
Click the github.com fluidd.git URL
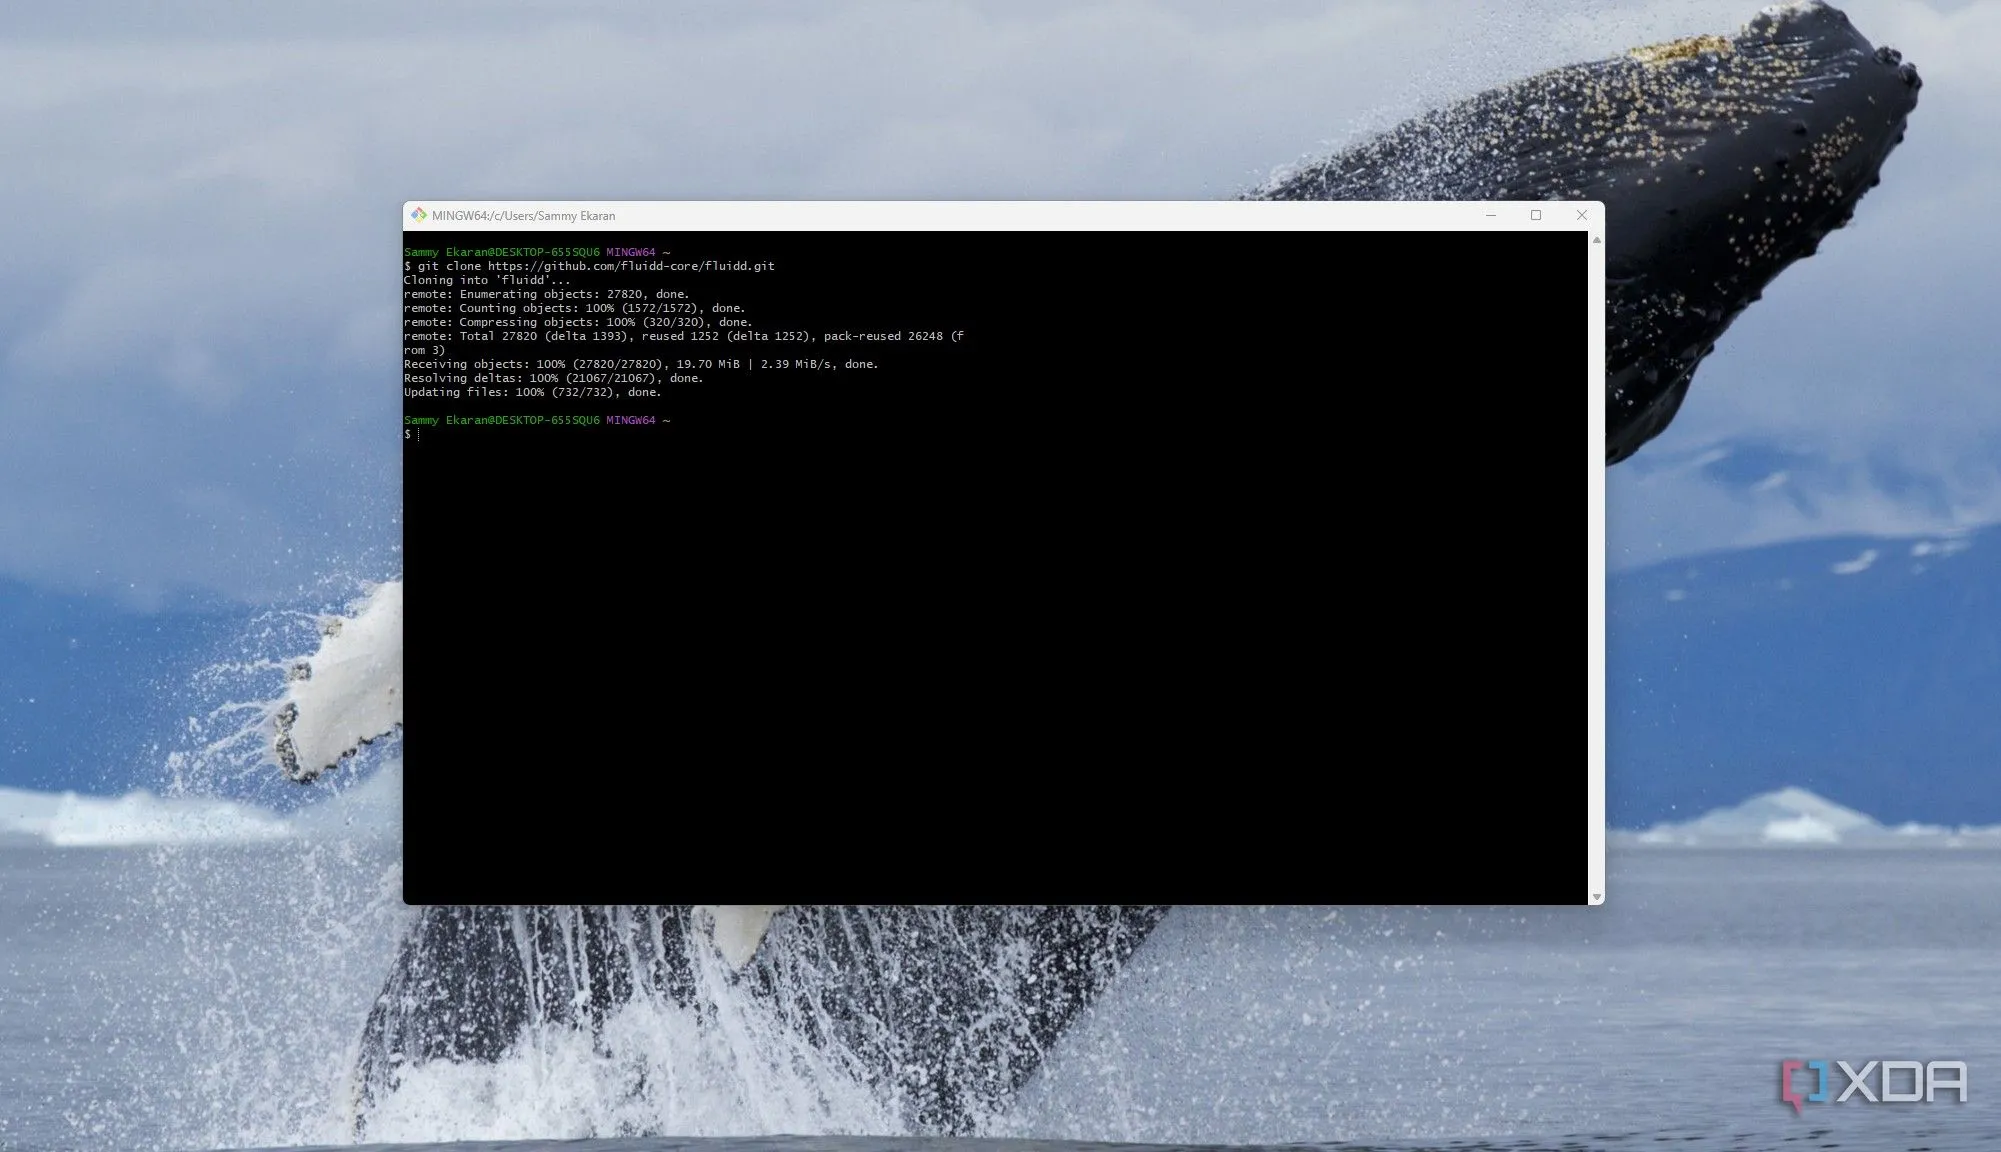point(631,266)
